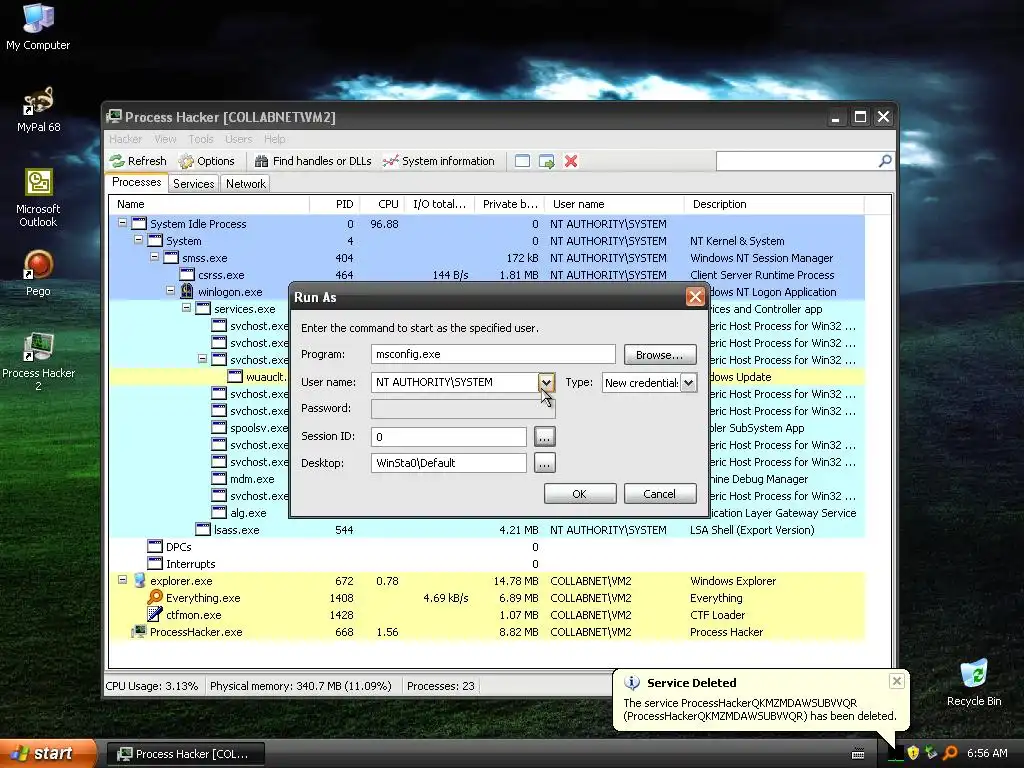Open My Computer desktop icon
1024x768 pixels.
click(38, 26)
